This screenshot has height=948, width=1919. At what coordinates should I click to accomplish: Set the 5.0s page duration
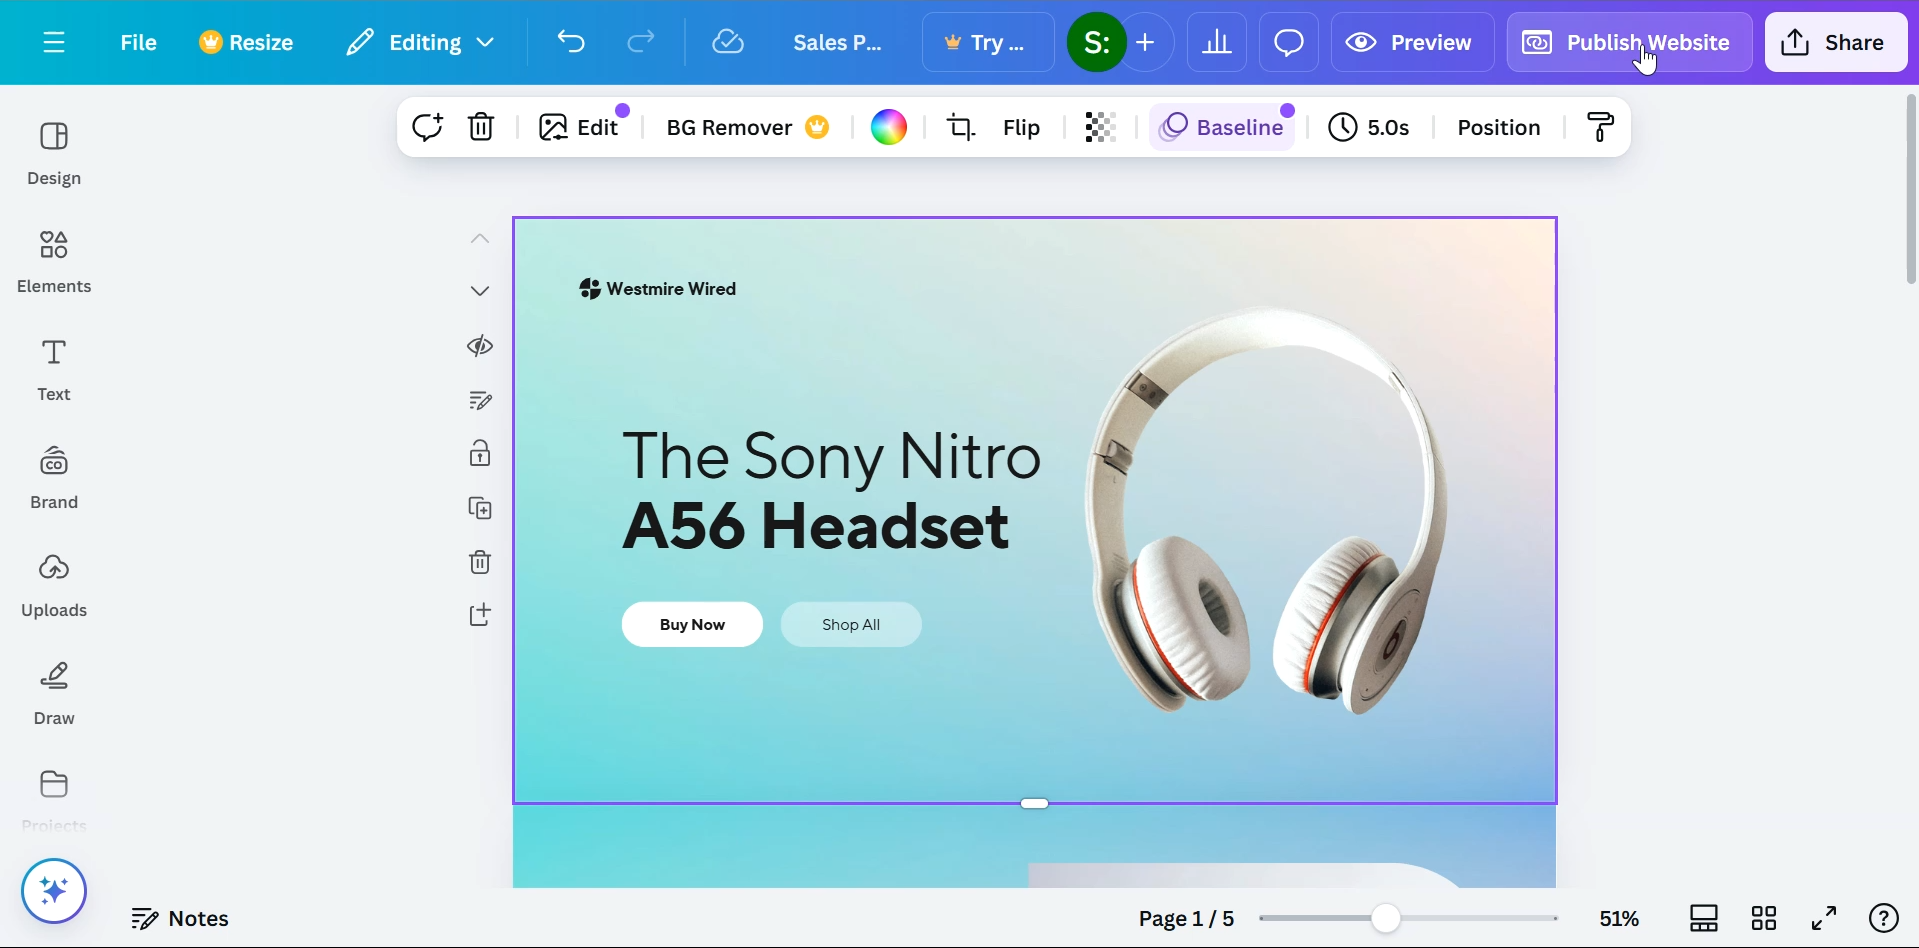click(x=1369, y=127)
